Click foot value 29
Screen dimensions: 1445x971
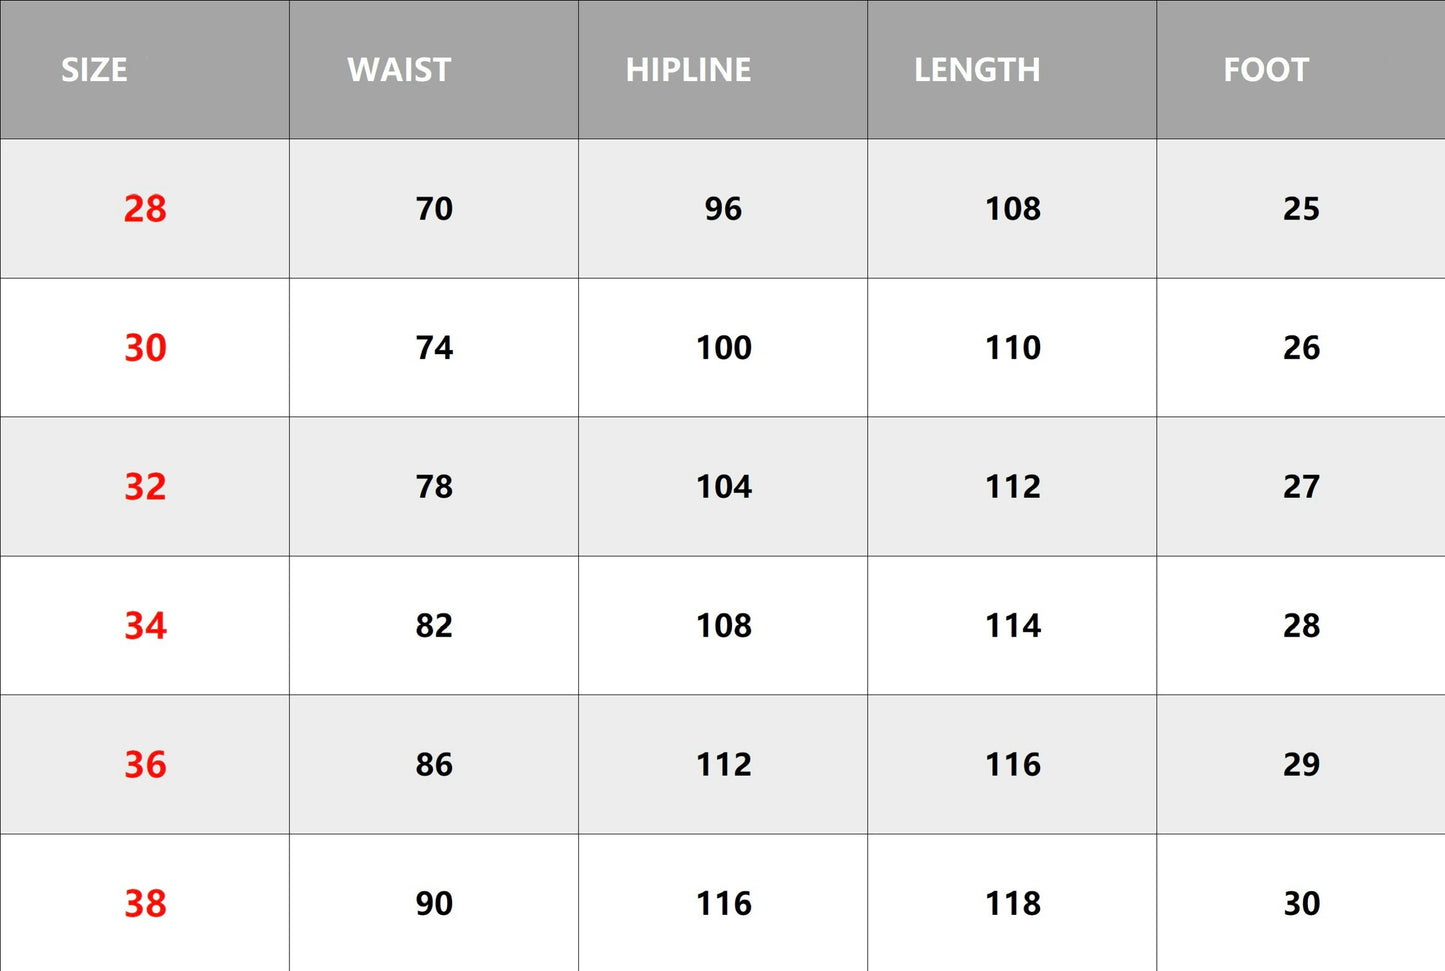1301,765
